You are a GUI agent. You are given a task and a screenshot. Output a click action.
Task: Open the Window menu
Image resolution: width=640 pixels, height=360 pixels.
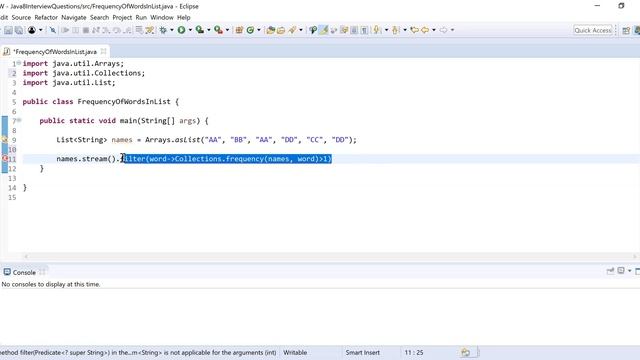[x=162, y=18]
